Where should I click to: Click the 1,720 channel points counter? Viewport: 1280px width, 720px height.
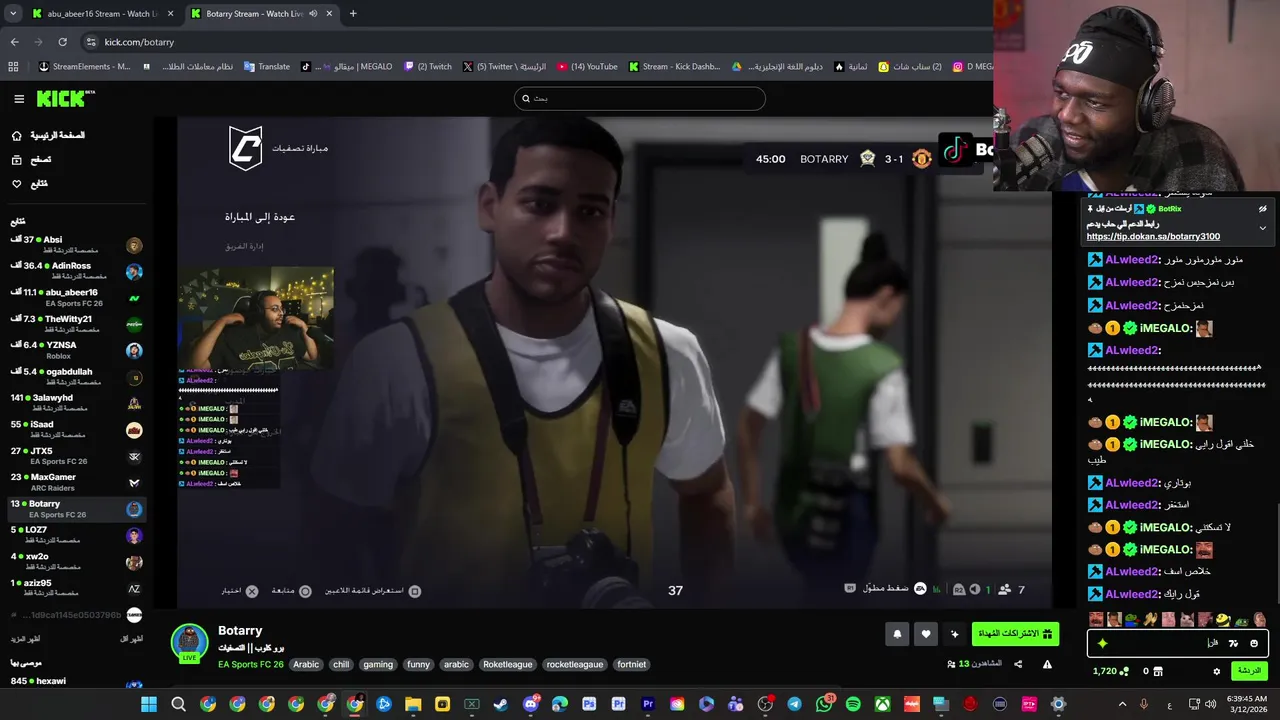coord(1110,671)
